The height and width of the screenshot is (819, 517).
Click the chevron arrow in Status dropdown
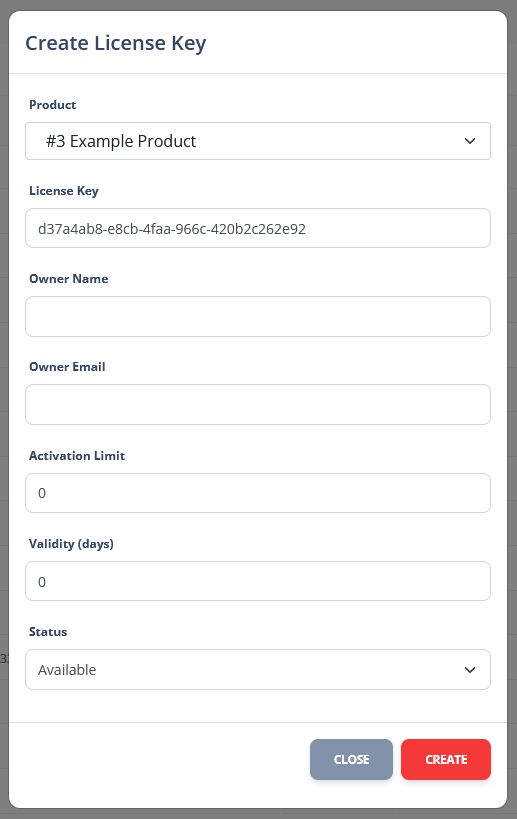pos(469,670)
